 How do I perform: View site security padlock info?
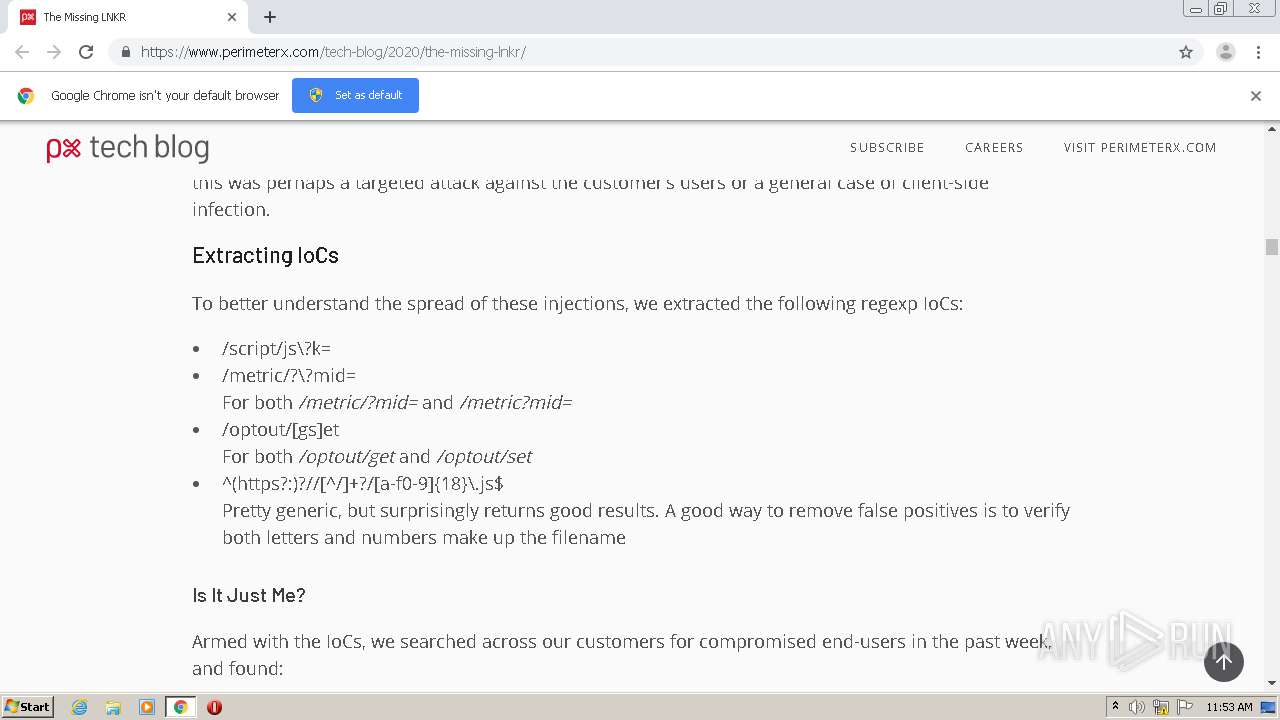tap(125, 52)
